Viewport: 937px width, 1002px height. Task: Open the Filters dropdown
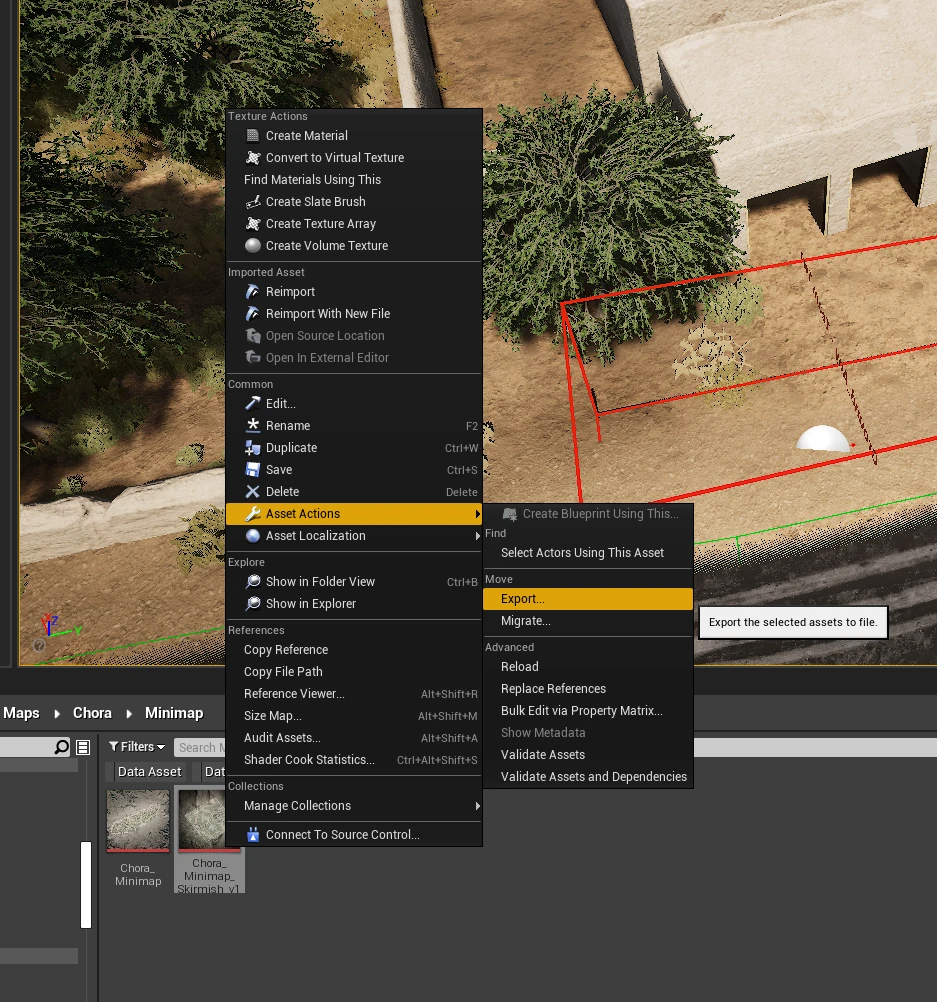[136, 746]
